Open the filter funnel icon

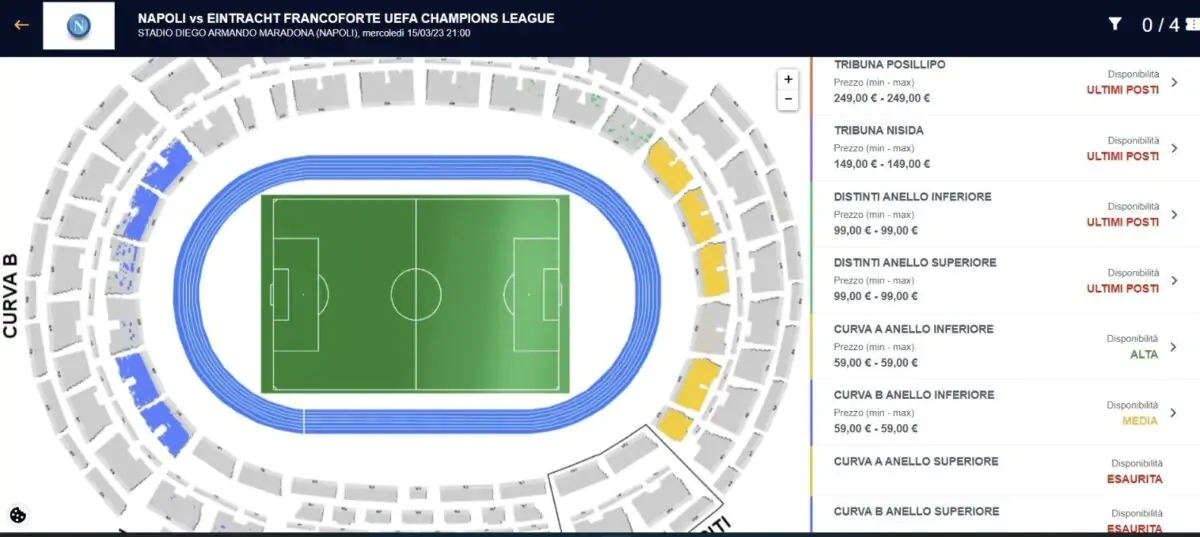(x=1115, y=25)
